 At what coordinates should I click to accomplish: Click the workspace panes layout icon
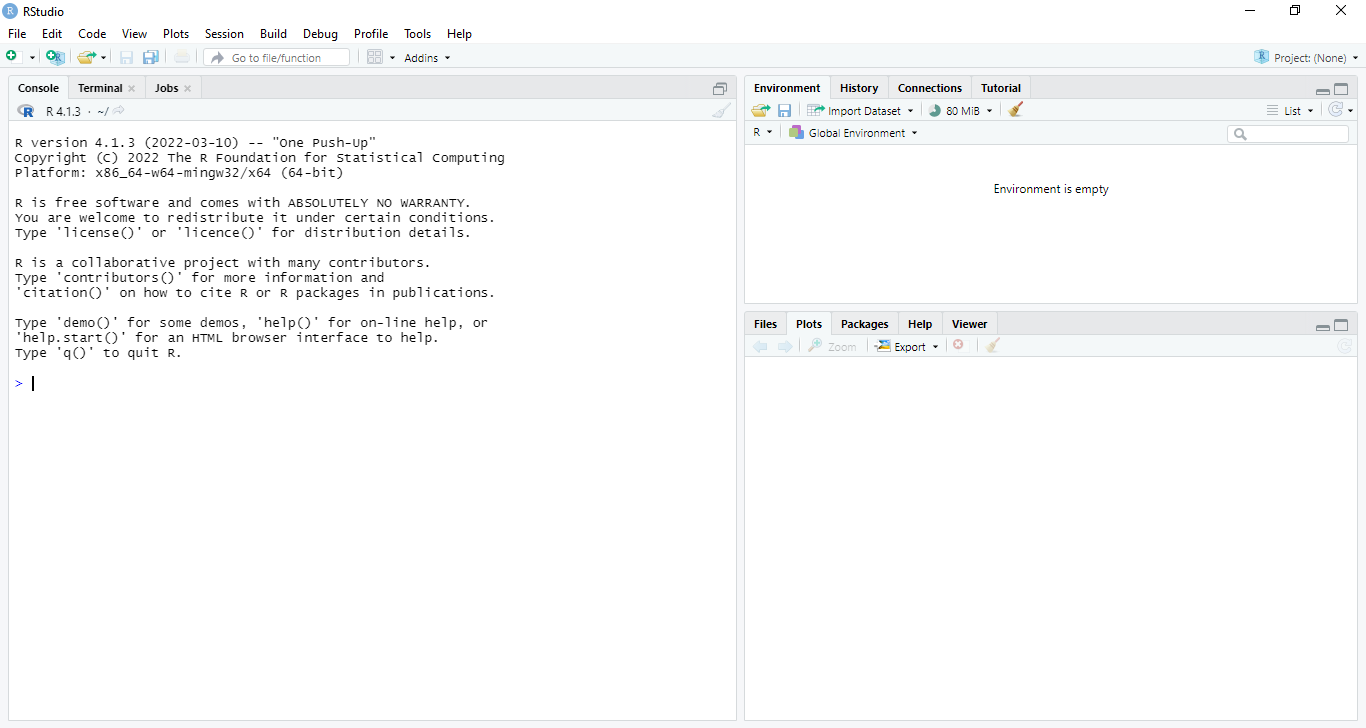click(375, 57)
